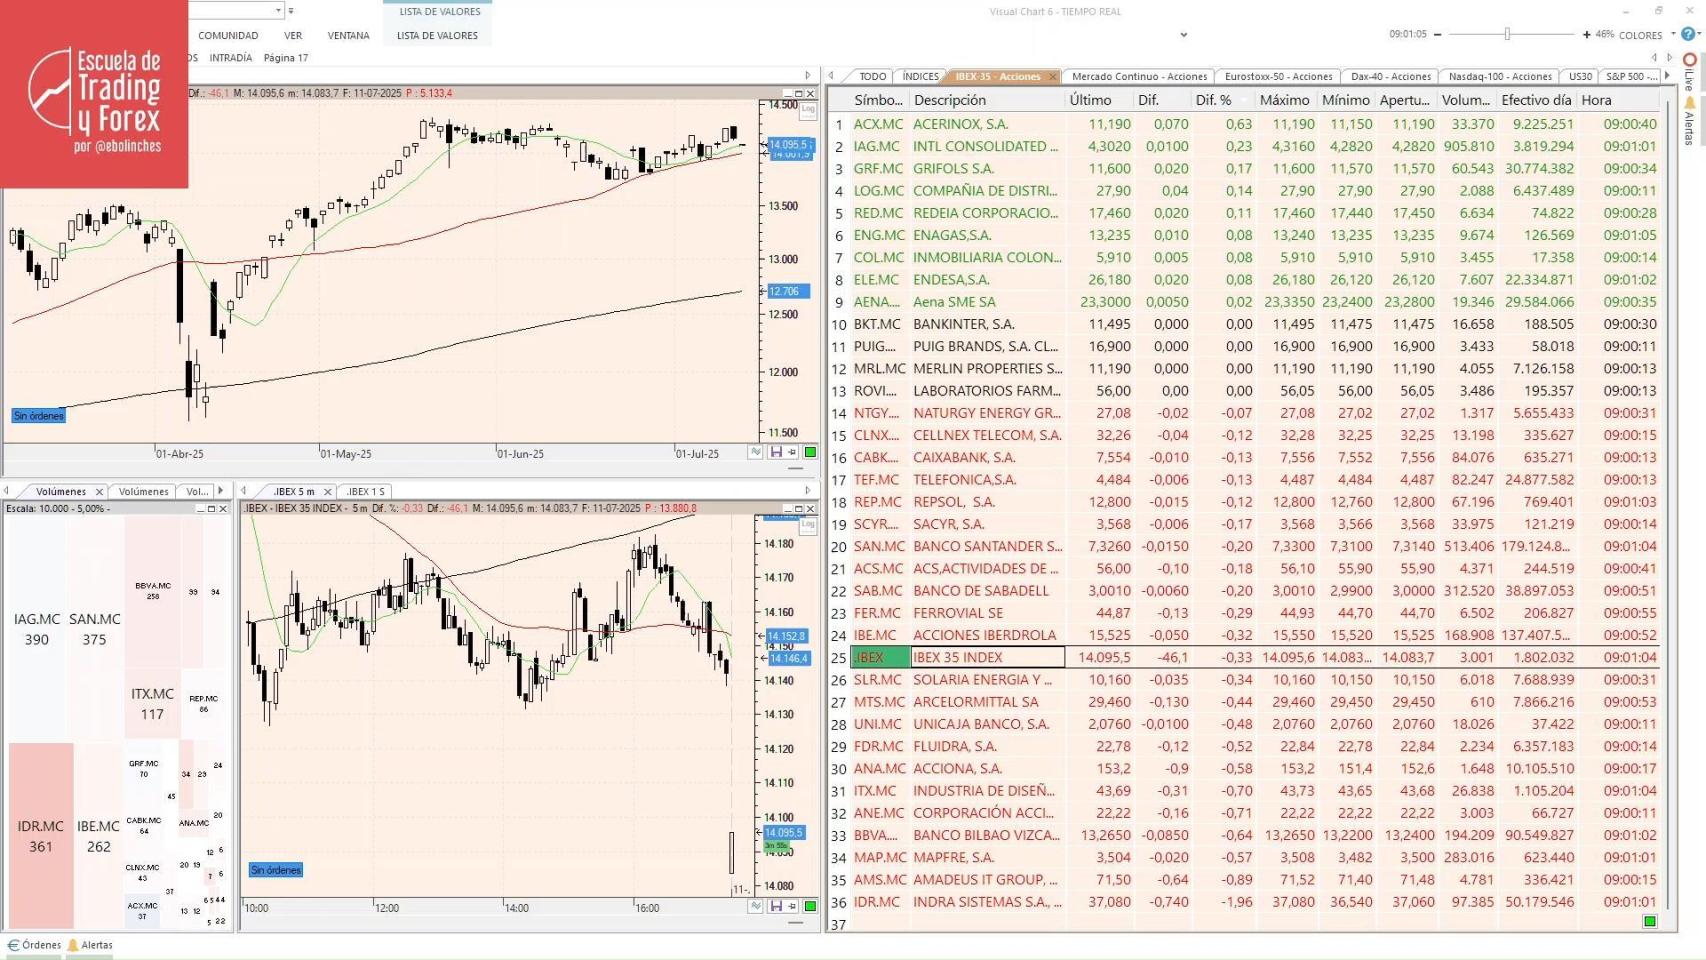This screenshot has width=1706, height=960.
Task: Click the LISTA DE VALORES button
Action: pos(437,35)
